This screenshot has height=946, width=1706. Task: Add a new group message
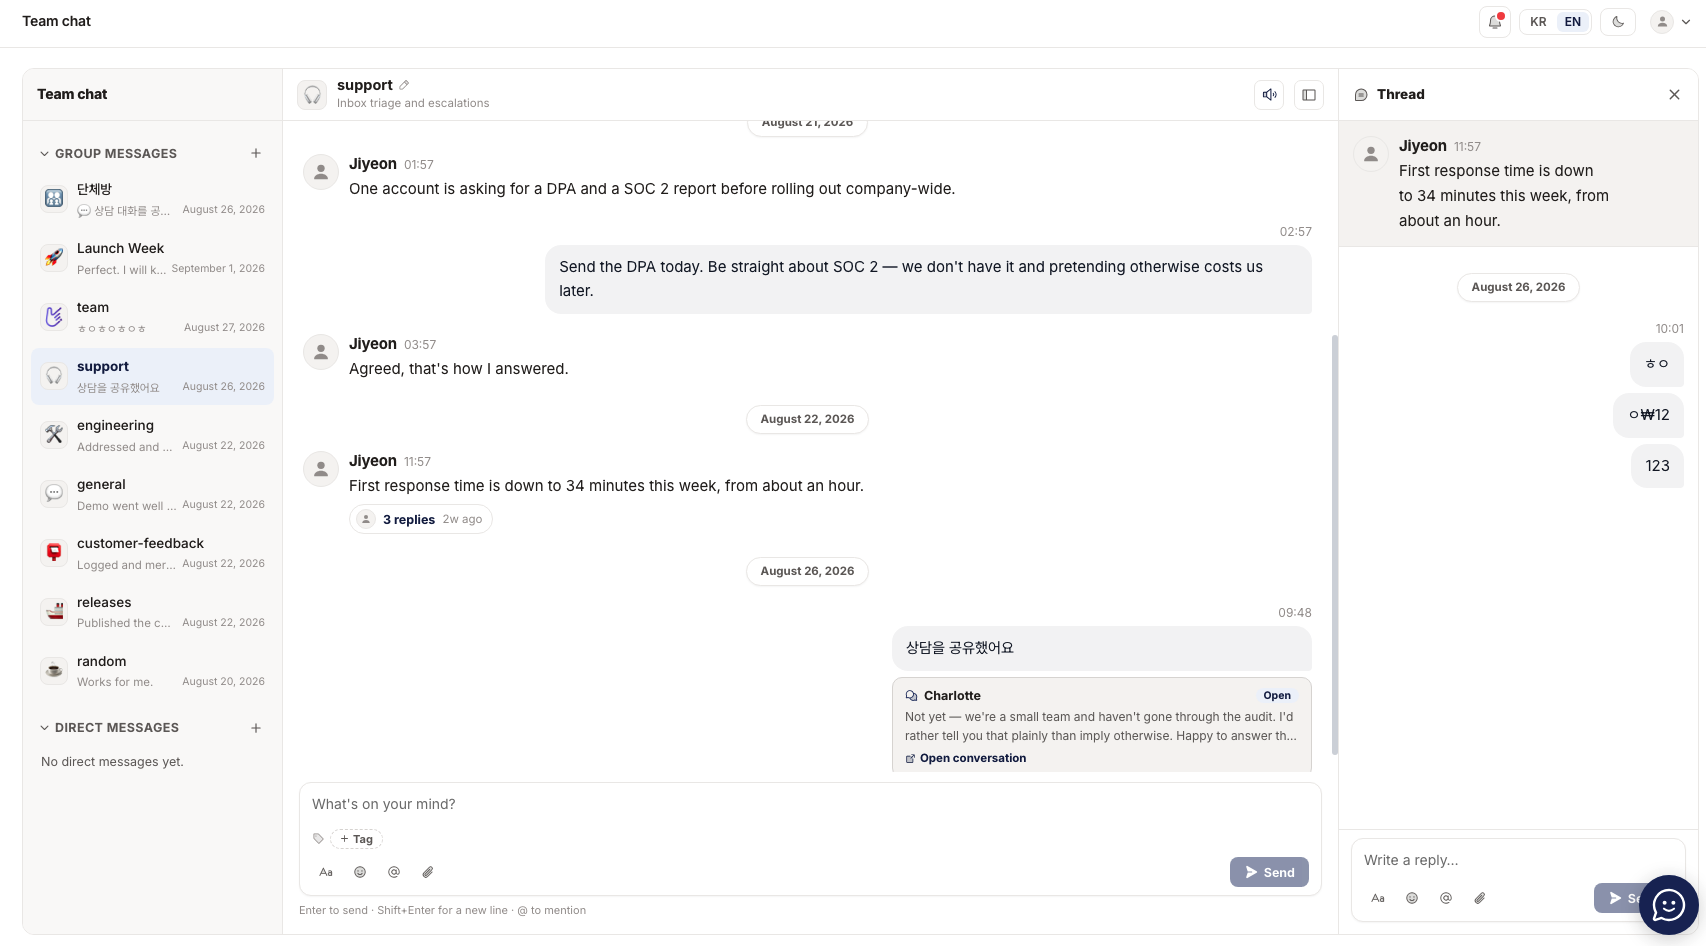256,153
